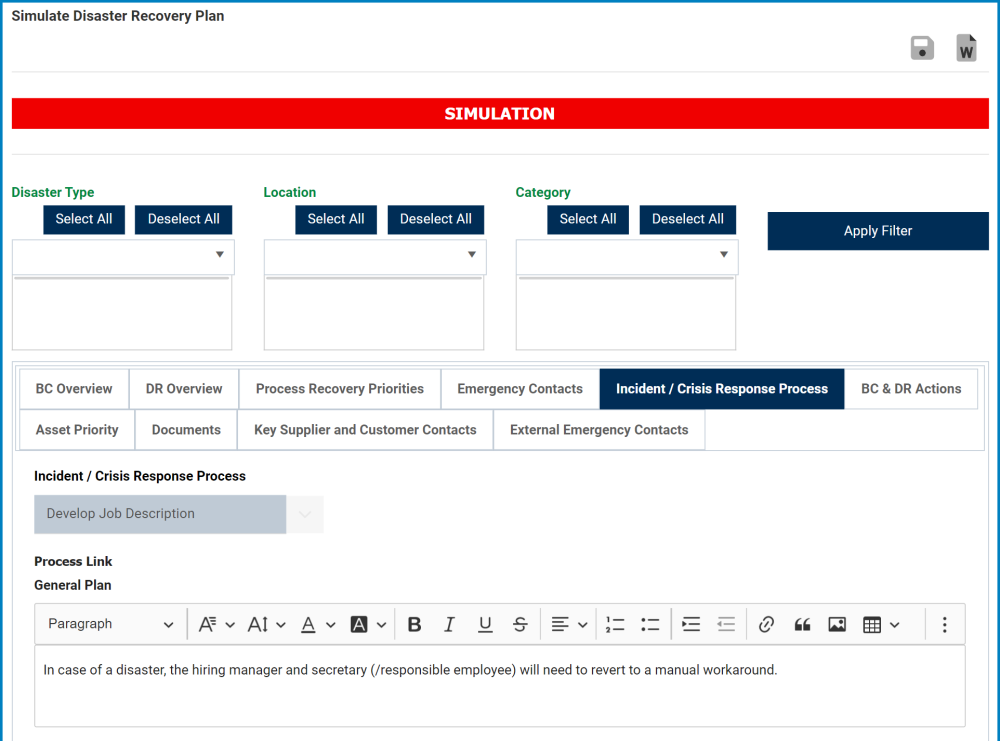The height and width of the screenshot is (741, 1000).
Task: Click in Category selection list box
Action: pos(626,314)
